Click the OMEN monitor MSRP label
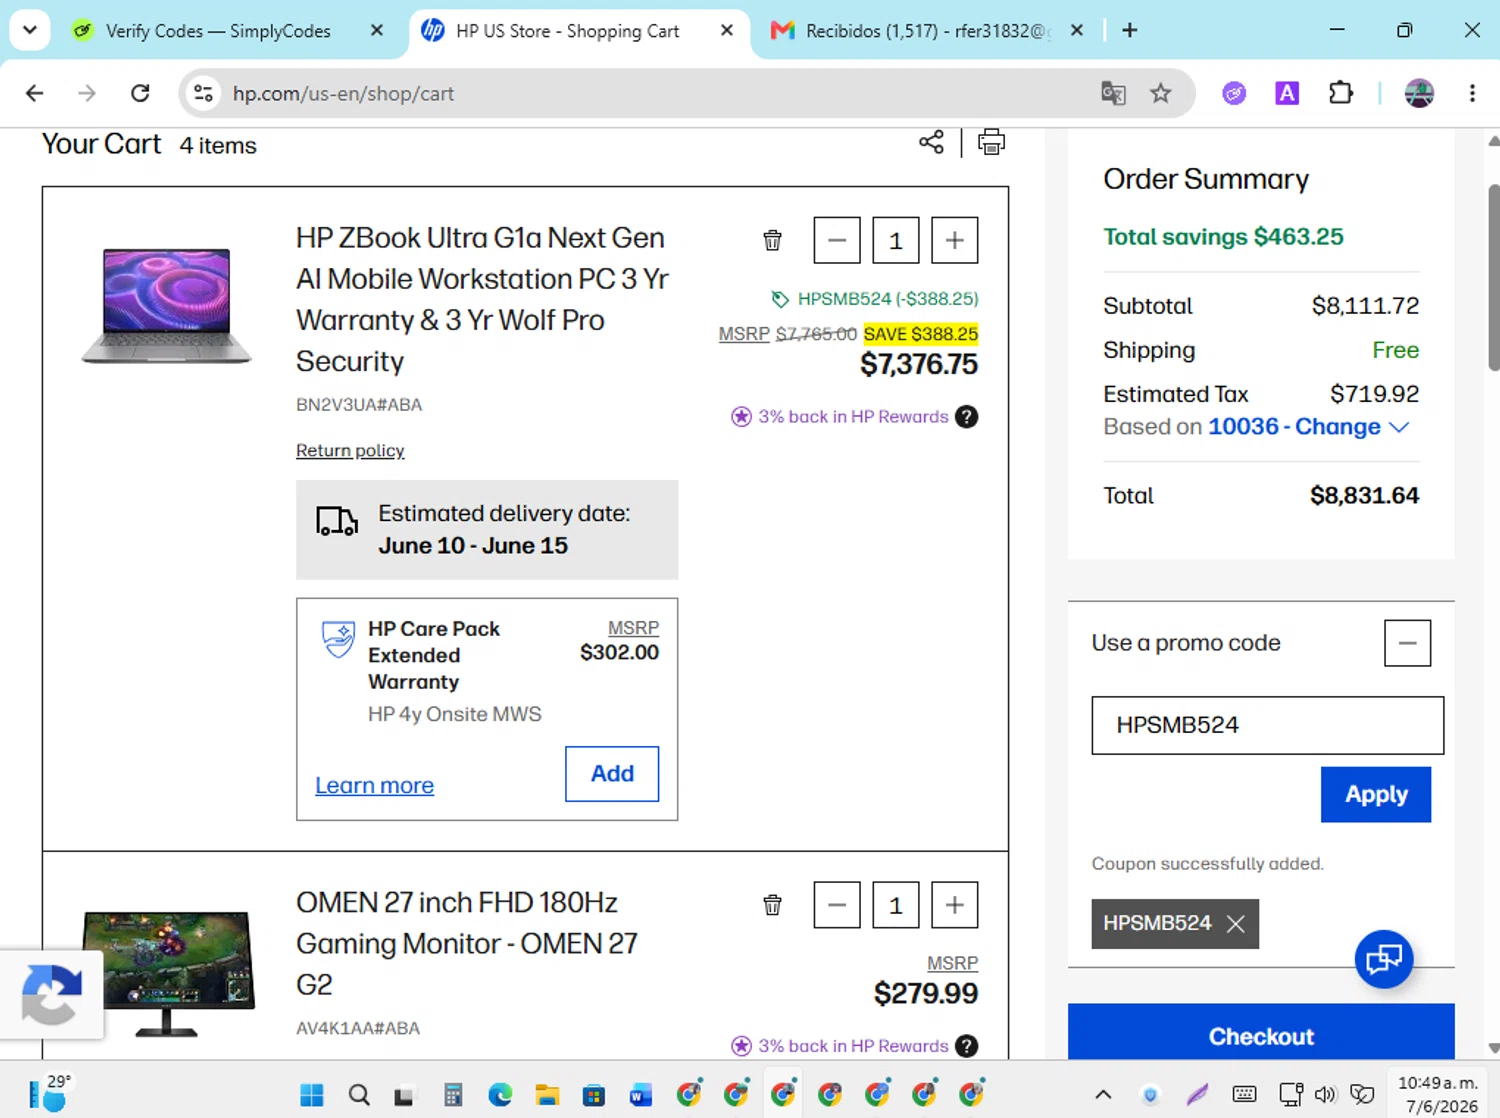Viewport: 1500px width, 1118px height. pyautogui.click(x=952, y=963)
